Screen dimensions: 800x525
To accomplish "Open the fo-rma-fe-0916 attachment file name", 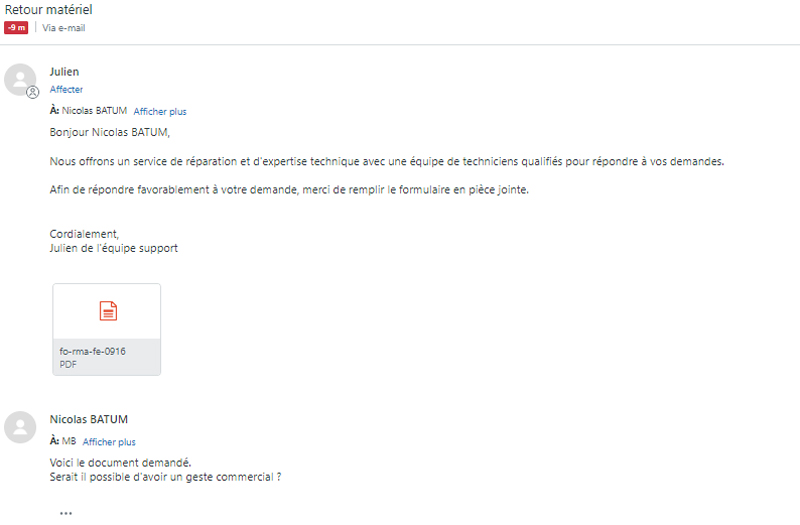I will coord(92,351).
